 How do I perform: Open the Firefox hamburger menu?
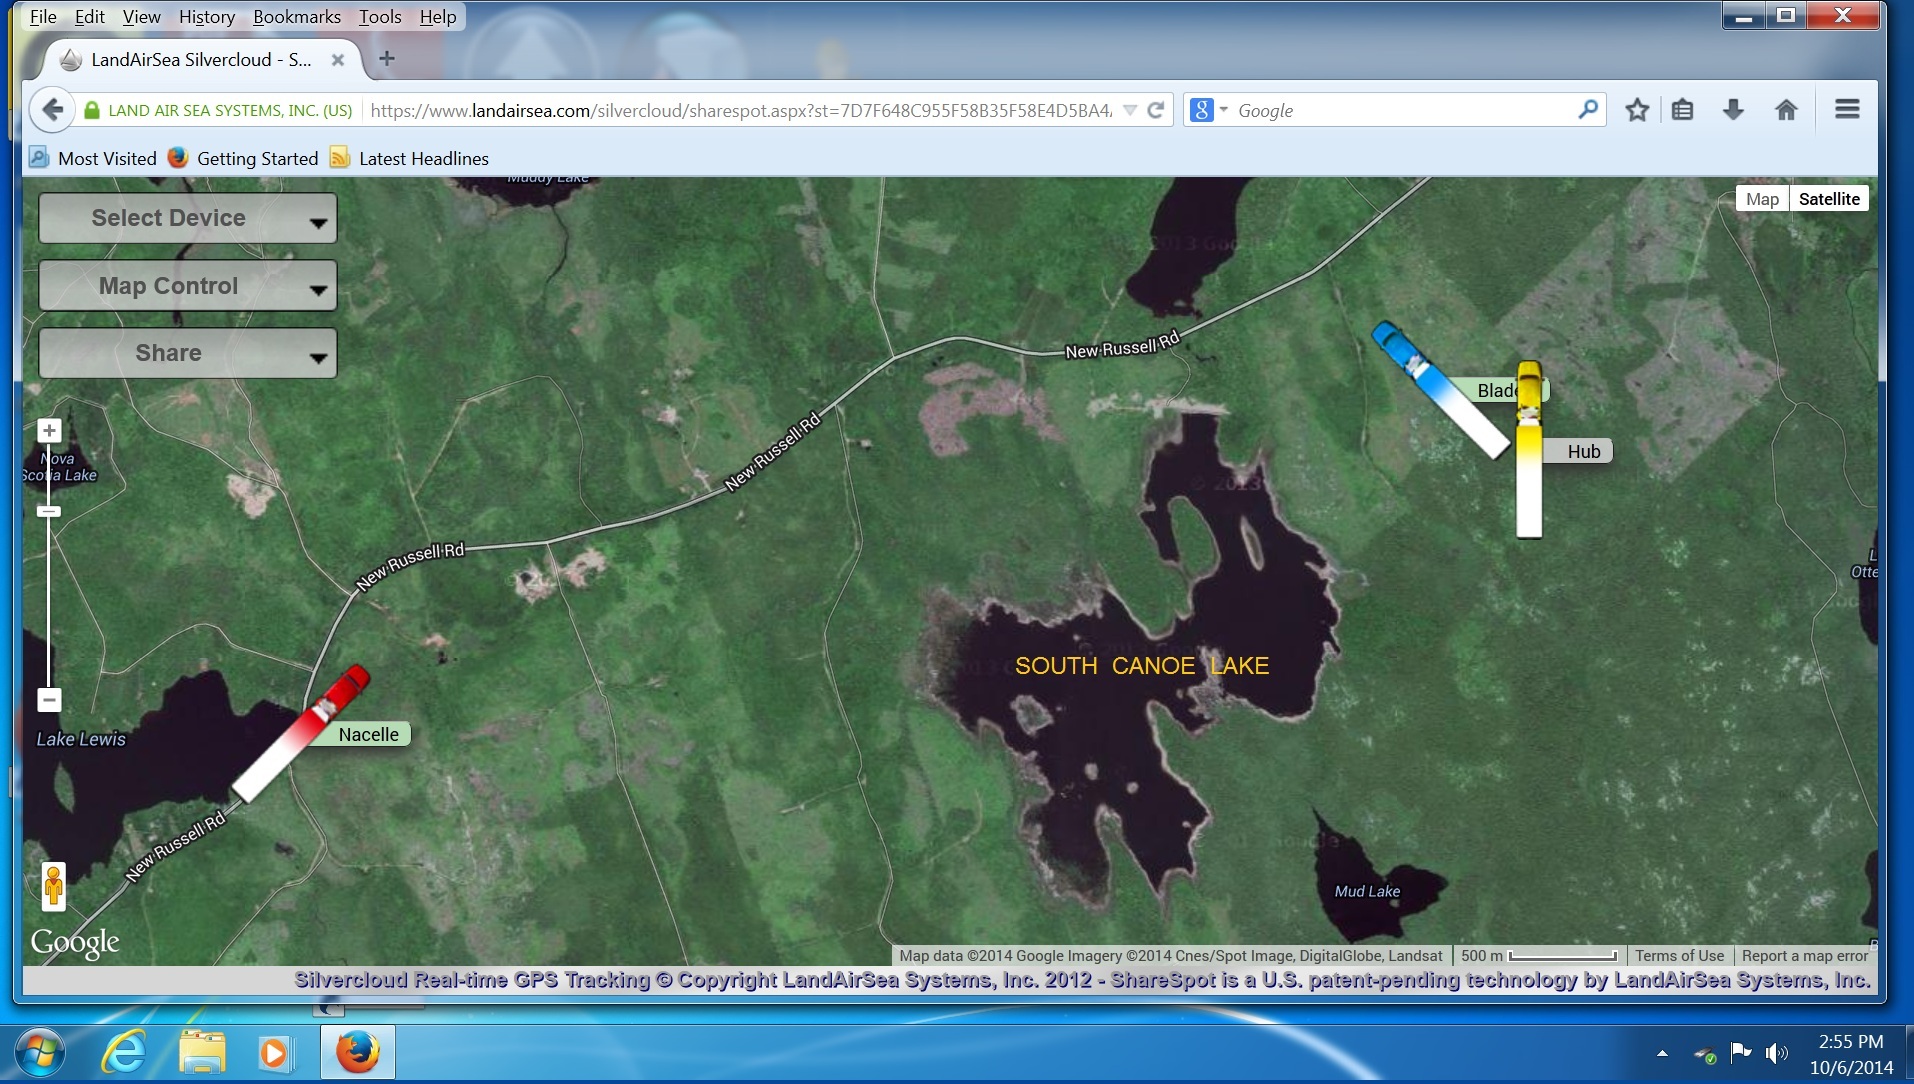(1847, 109)
